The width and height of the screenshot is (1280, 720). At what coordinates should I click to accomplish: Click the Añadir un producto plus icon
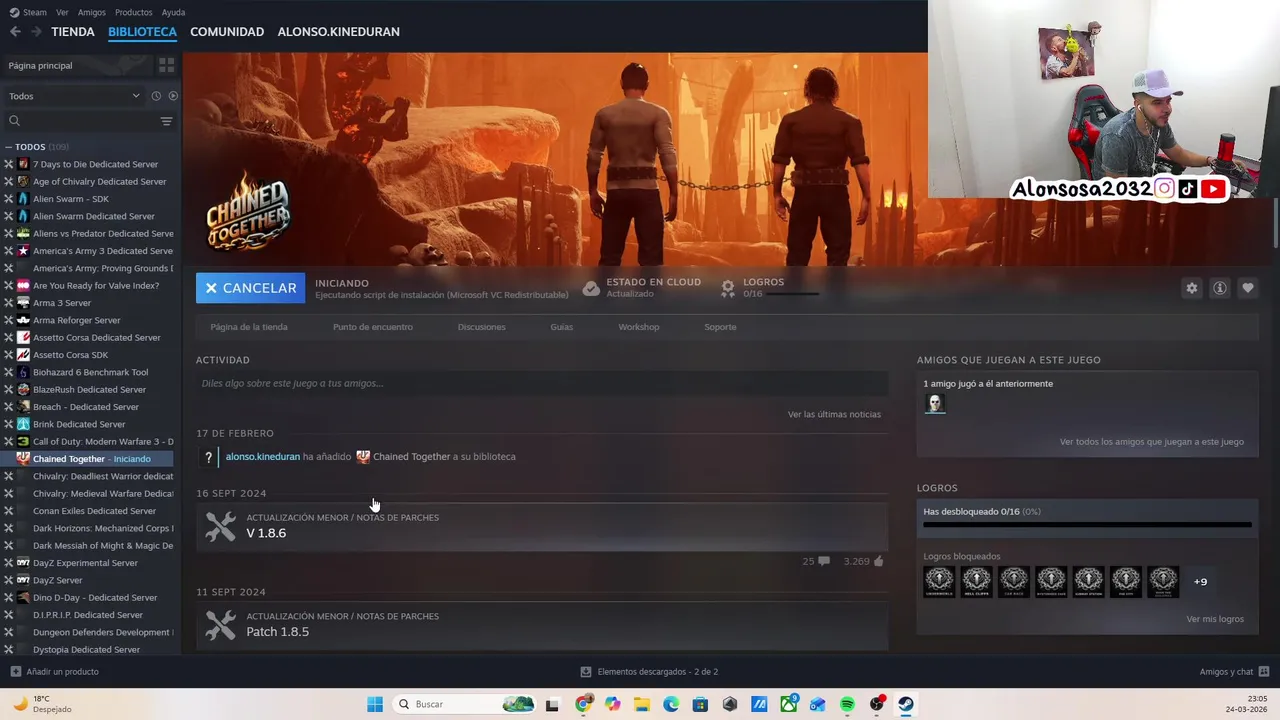15,672
